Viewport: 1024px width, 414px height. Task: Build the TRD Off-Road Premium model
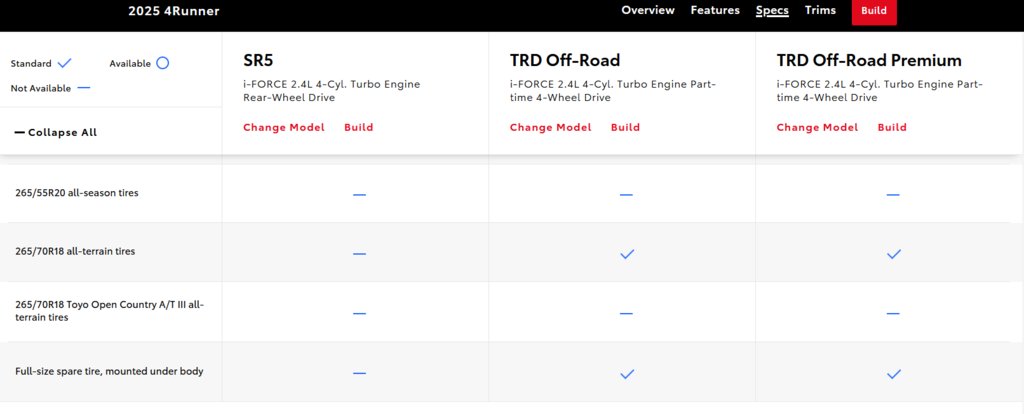(892, 127)
